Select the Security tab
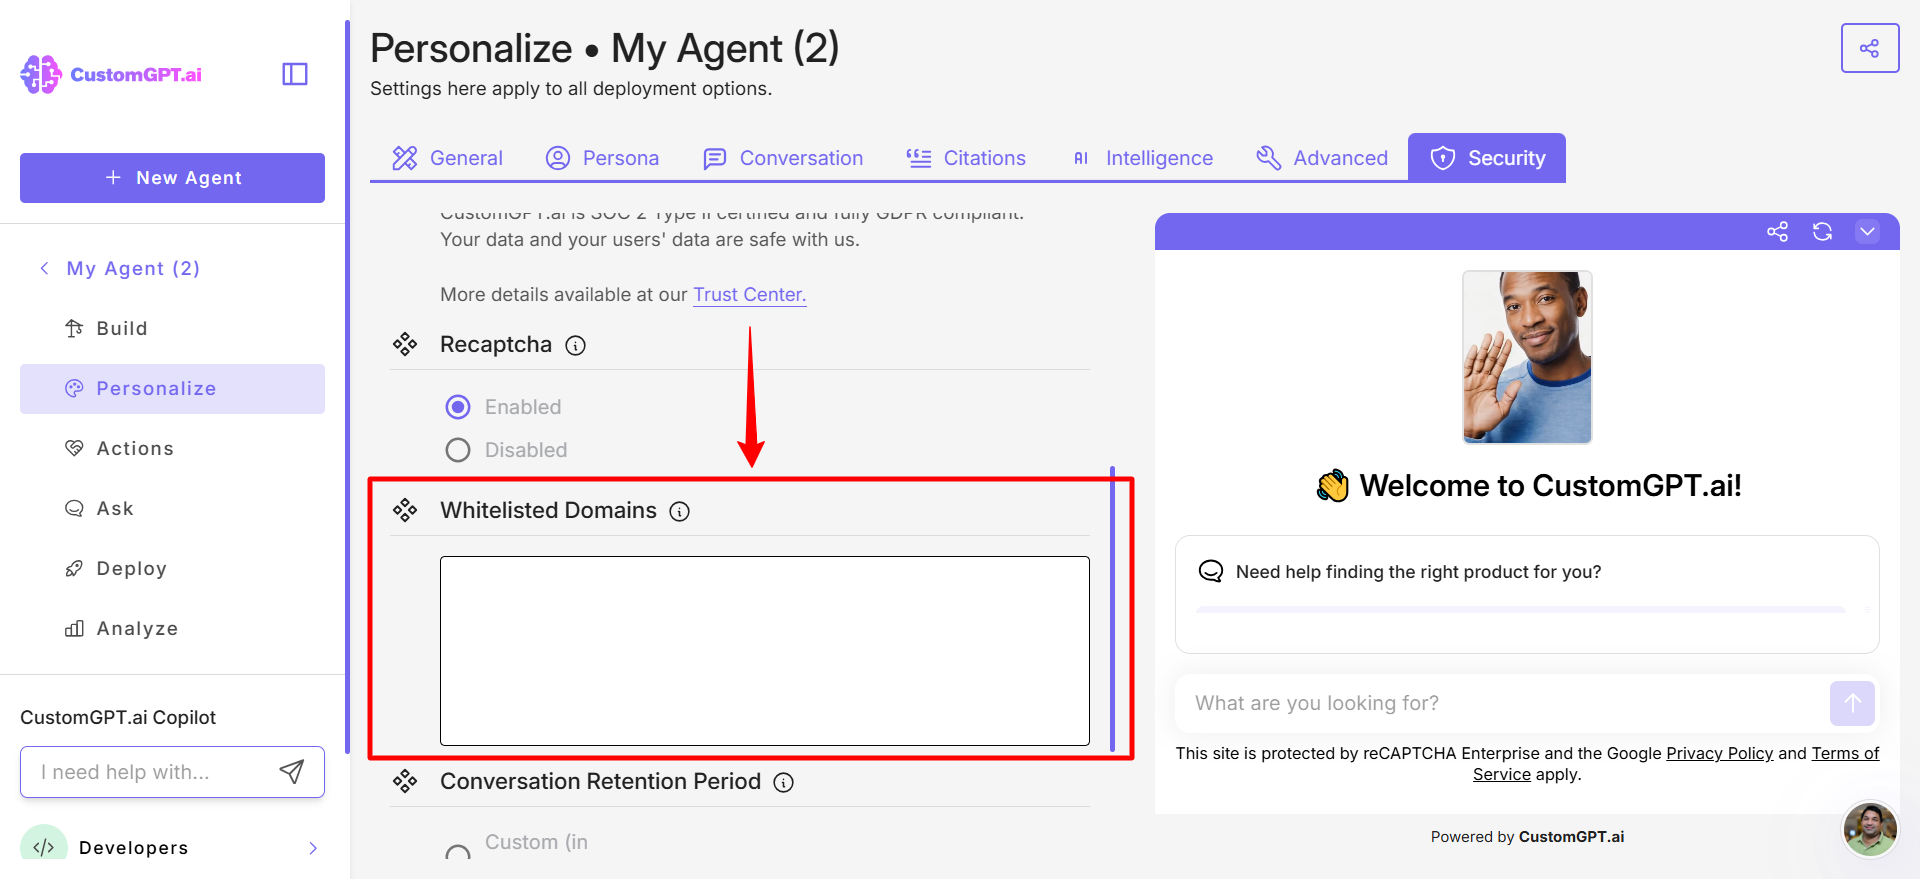Screen dimensions: 1920x879 pos(1487,158)
